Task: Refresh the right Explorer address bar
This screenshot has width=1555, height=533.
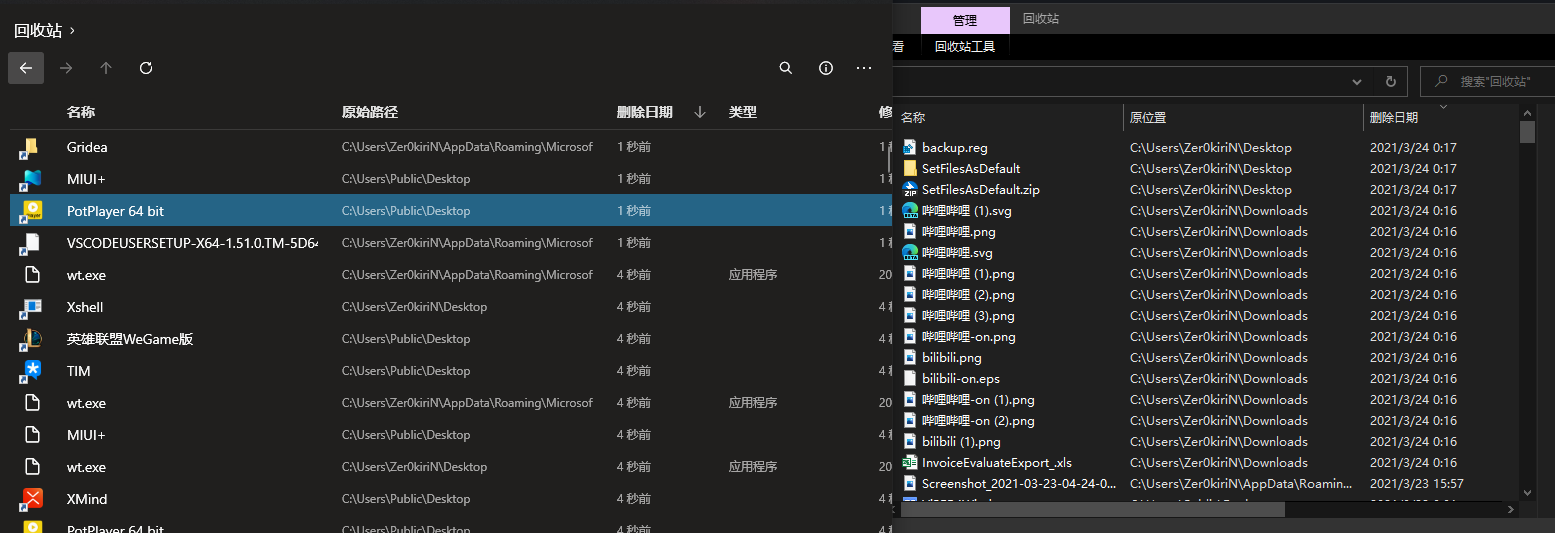Action: coord(1390,81)
